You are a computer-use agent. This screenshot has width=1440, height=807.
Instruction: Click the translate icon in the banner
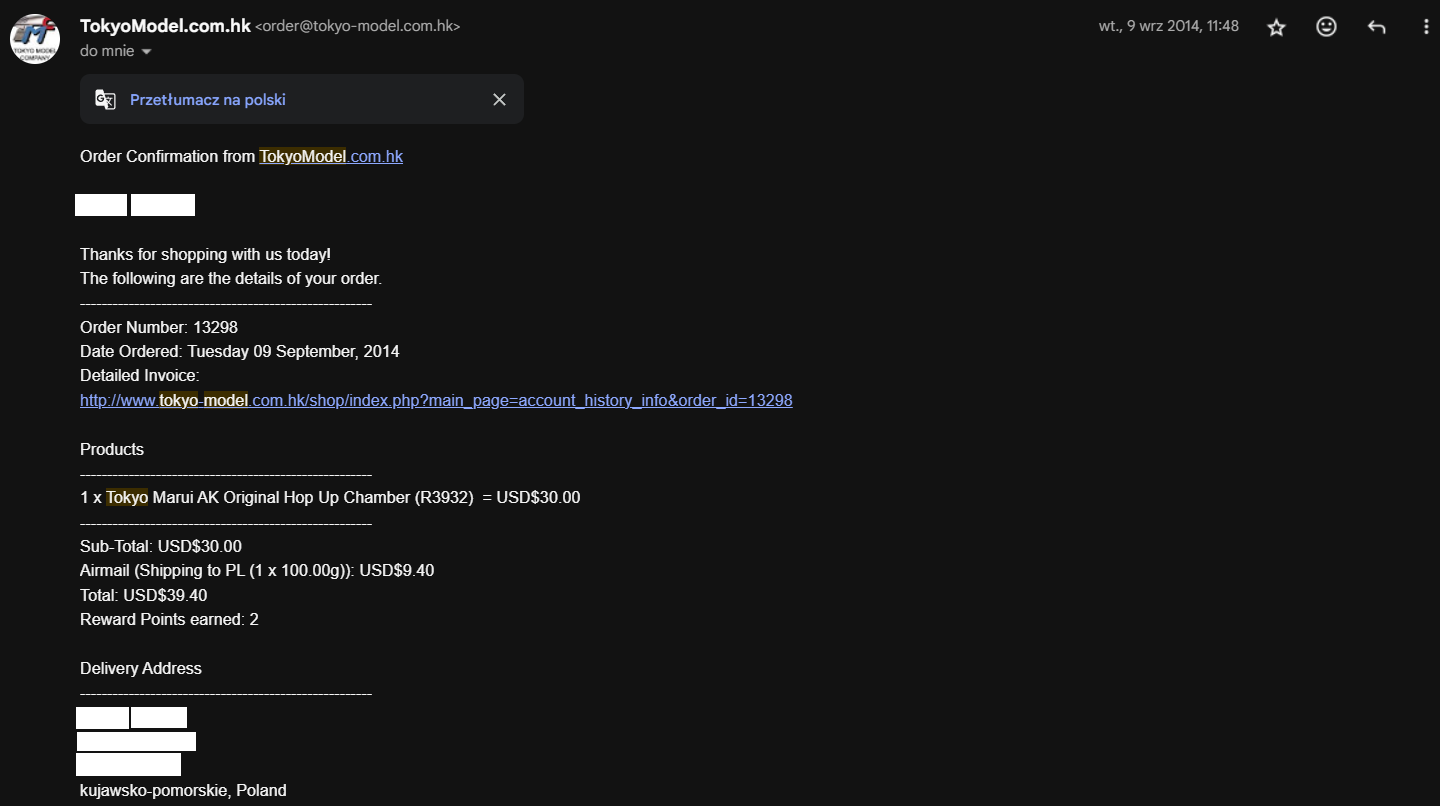[x=105, y=99]
